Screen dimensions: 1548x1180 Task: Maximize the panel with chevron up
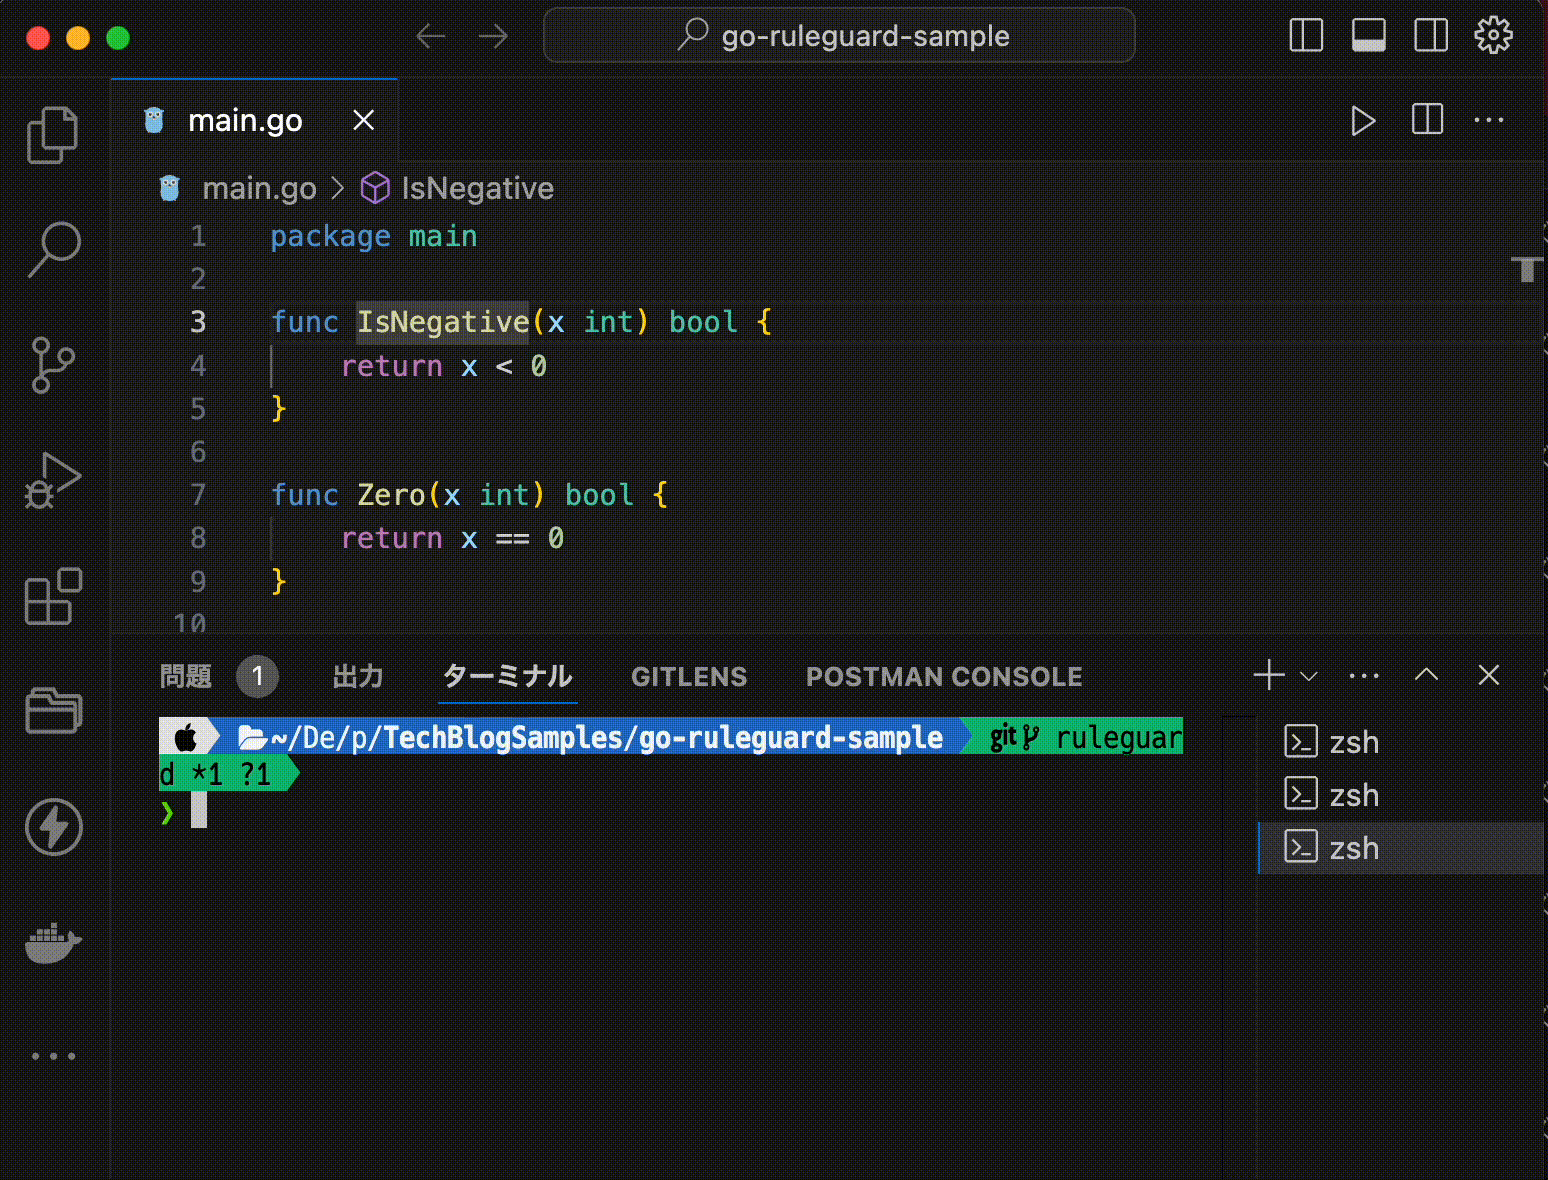(x=1427, y=675)
